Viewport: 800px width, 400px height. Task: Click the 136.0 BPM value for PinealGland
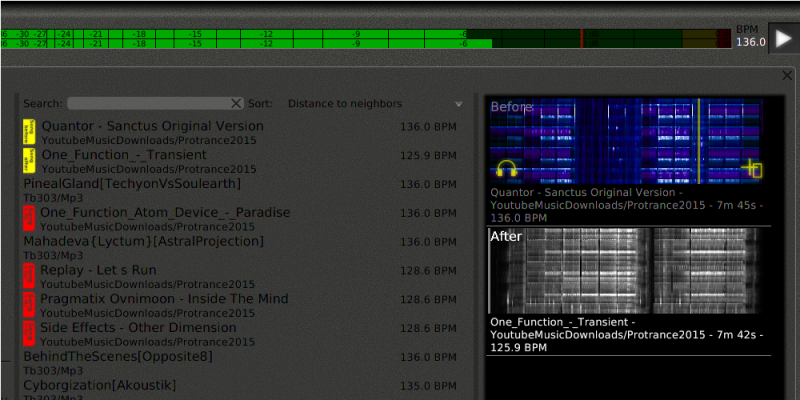tap(428, 184)
